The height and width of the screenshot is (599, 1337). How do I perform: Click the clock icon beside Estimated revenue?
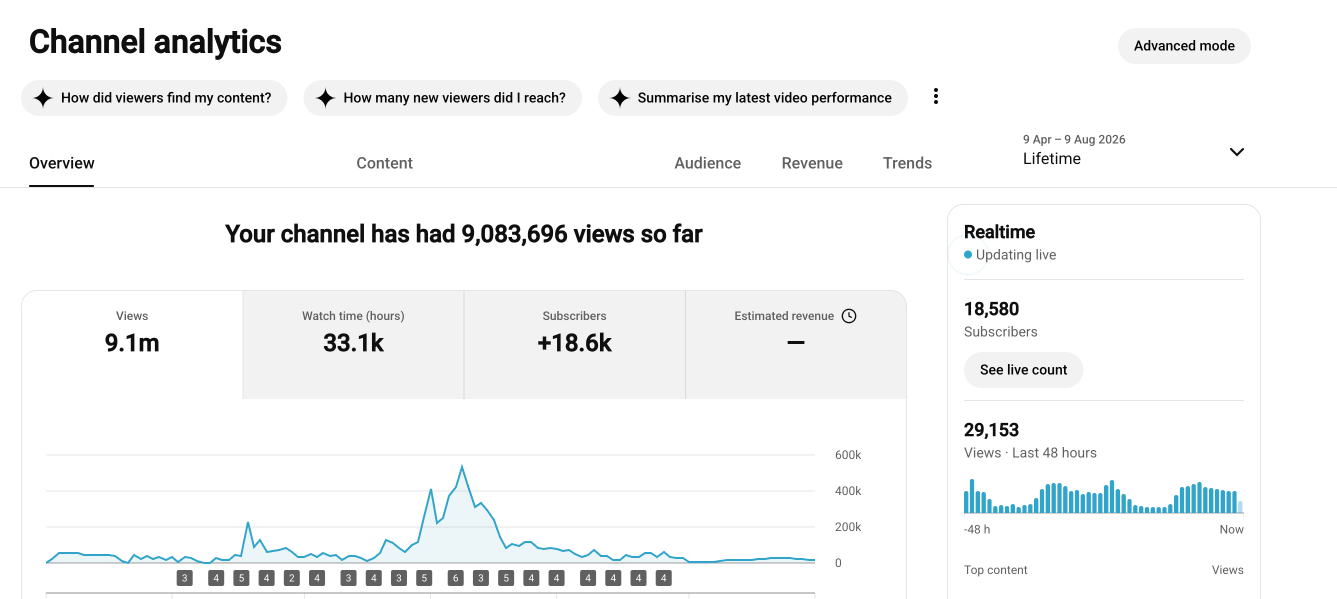(849, 316)
